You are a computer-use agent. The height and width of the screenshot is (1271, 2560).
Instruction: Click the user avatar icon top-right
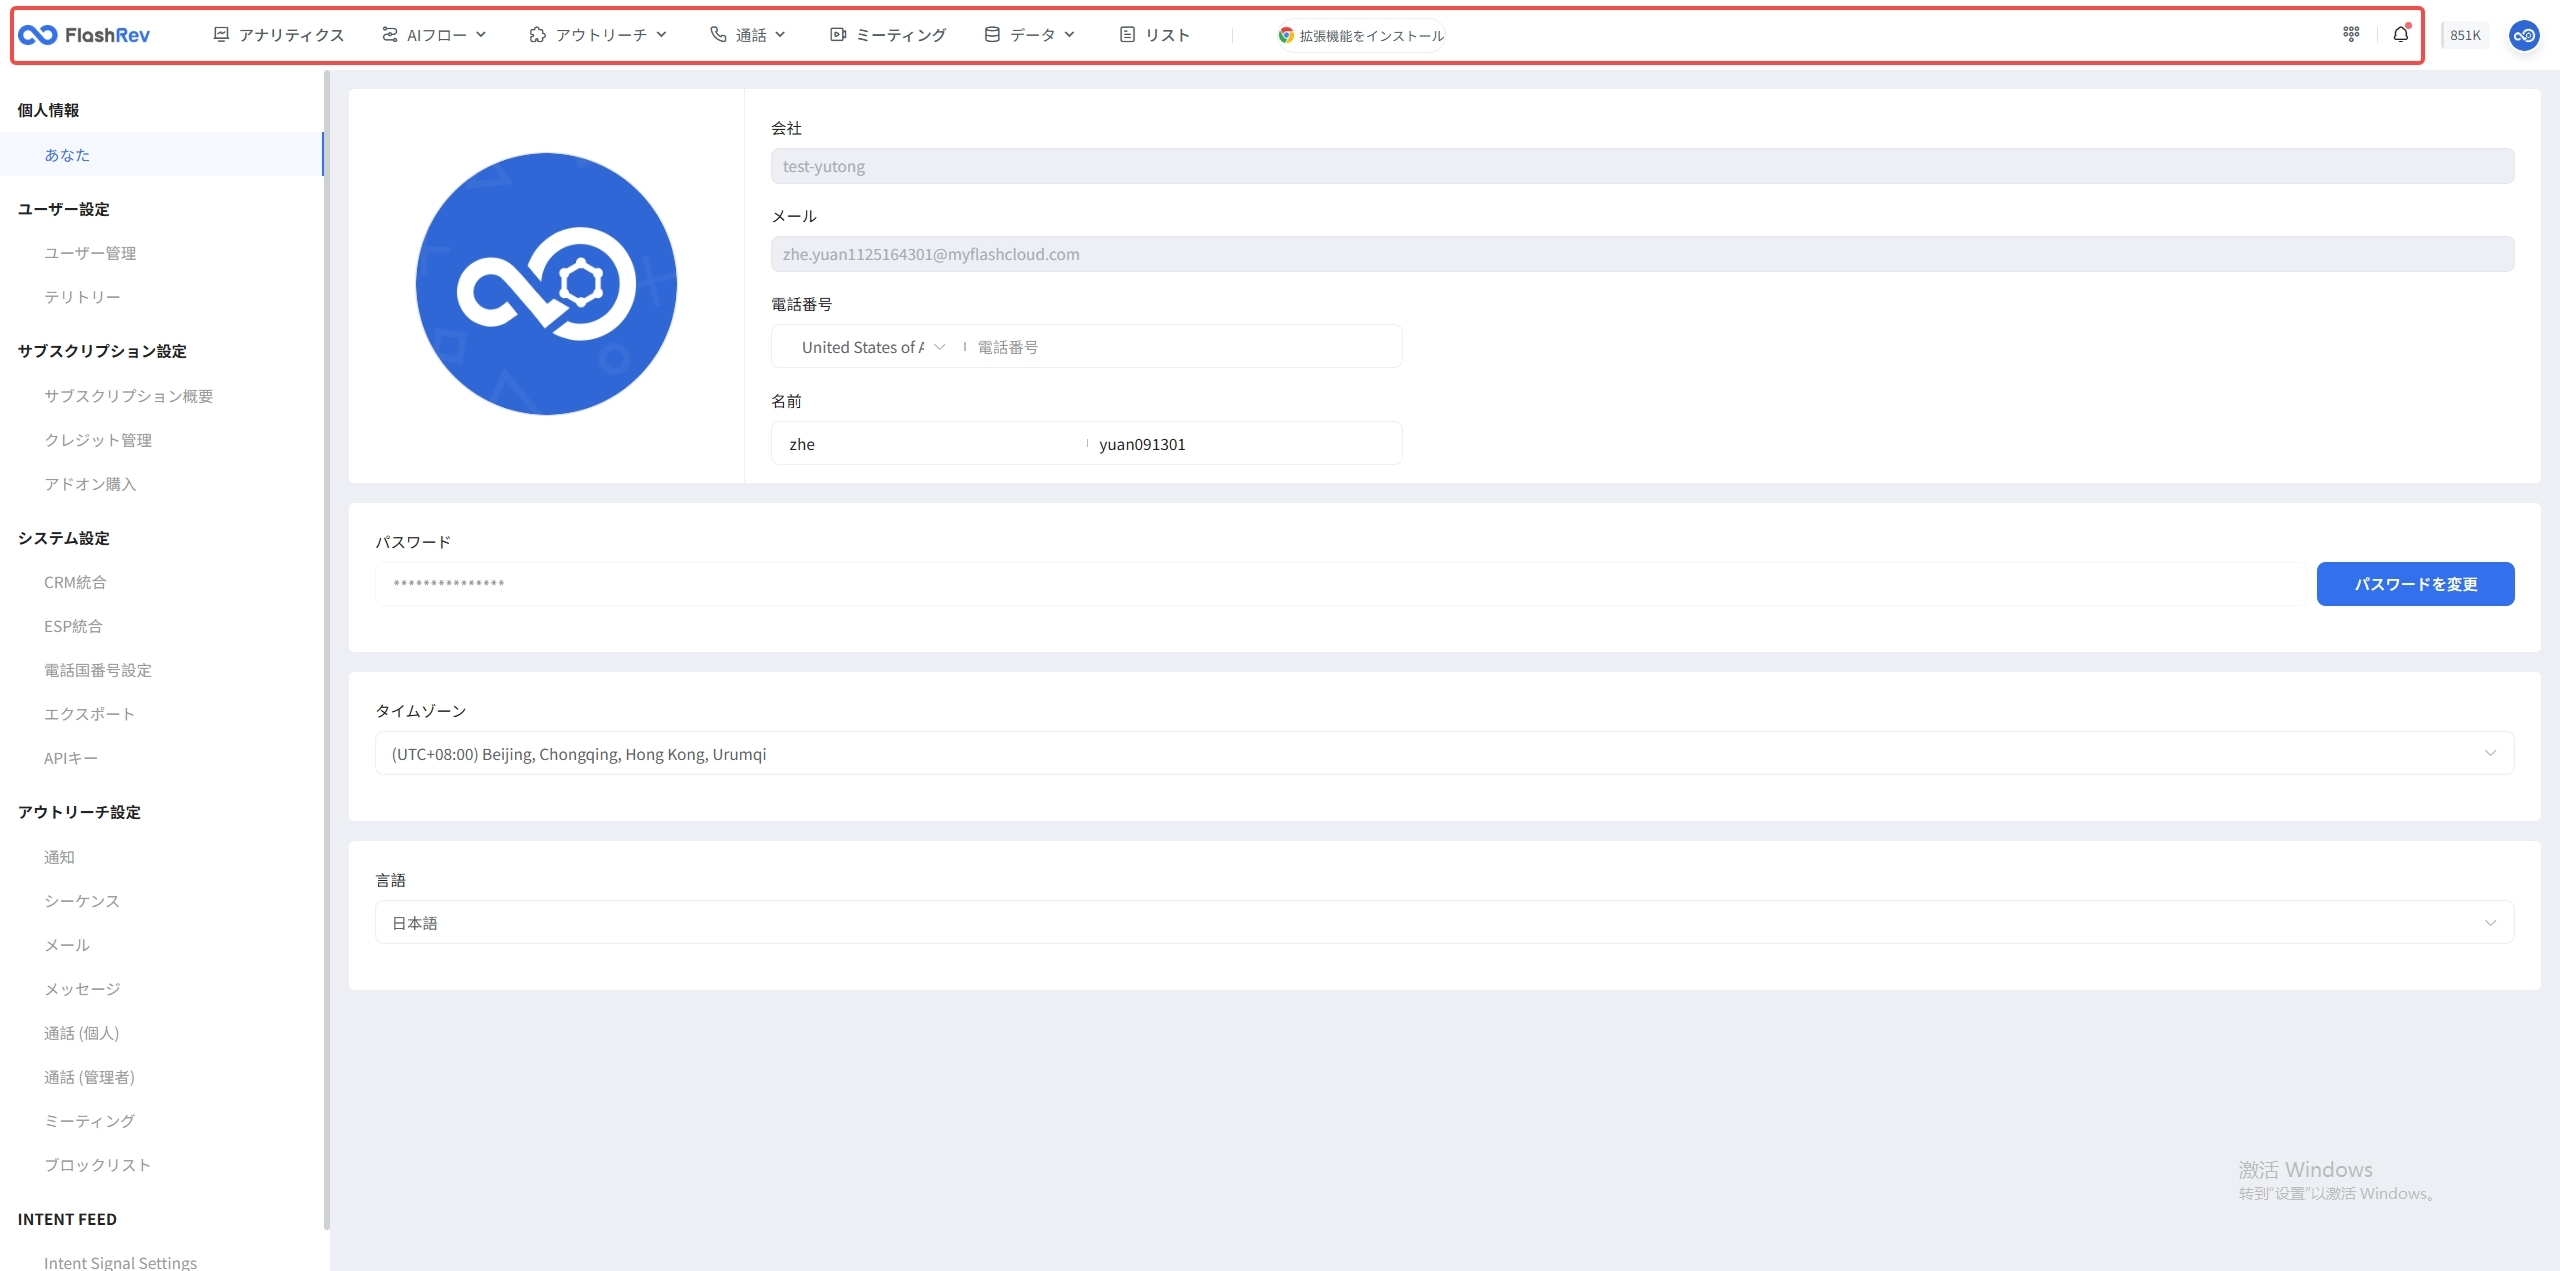tap(2523, 35)
